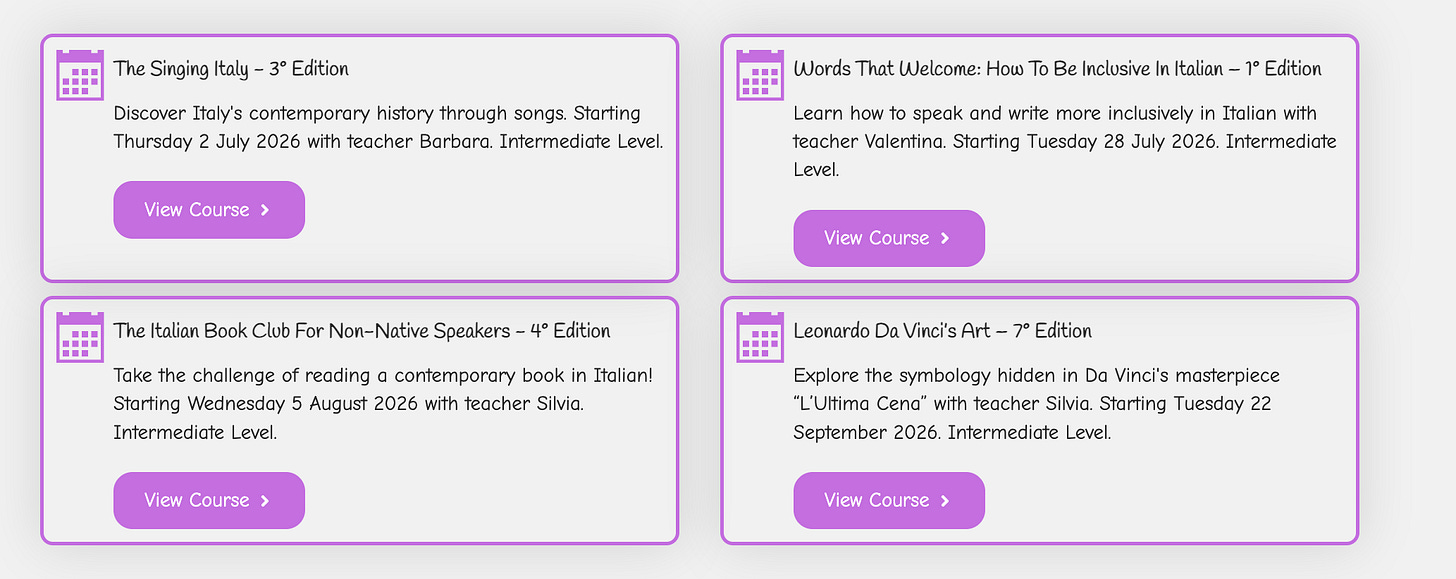Click the calendar icon next to Leonardo Da Vinci's Art
Image resolution: width=1456 pixels, height=579 pixels.
pos(760,337)
